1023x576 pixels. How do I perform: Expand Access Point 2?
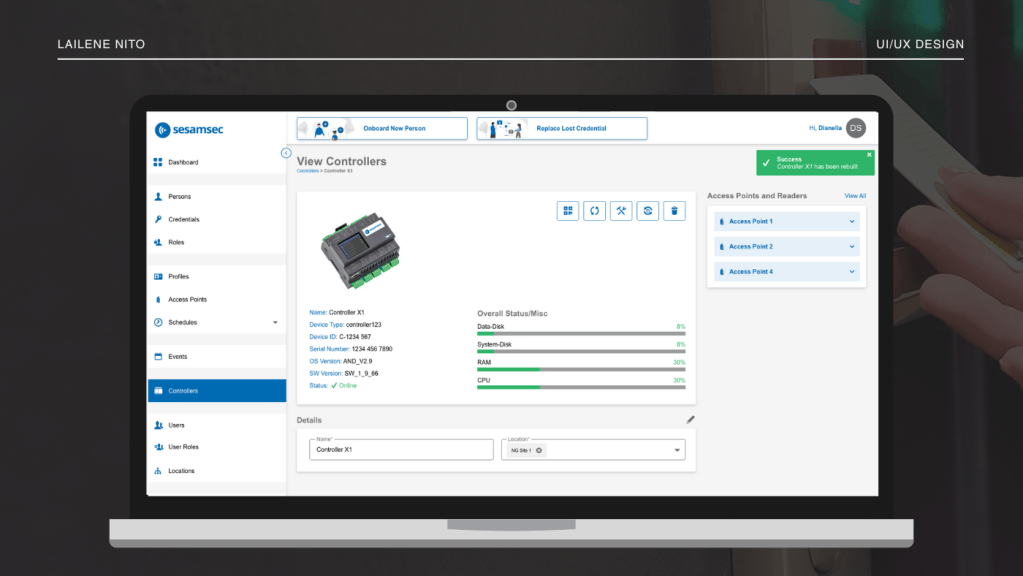pos(852,246)
